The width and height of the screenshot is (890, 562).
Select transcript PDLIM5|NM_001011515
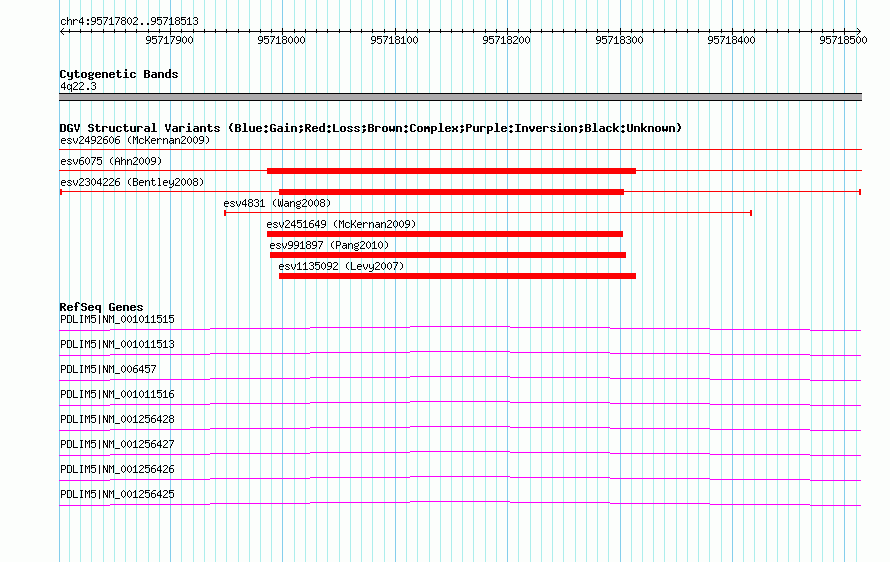(117, 320)
